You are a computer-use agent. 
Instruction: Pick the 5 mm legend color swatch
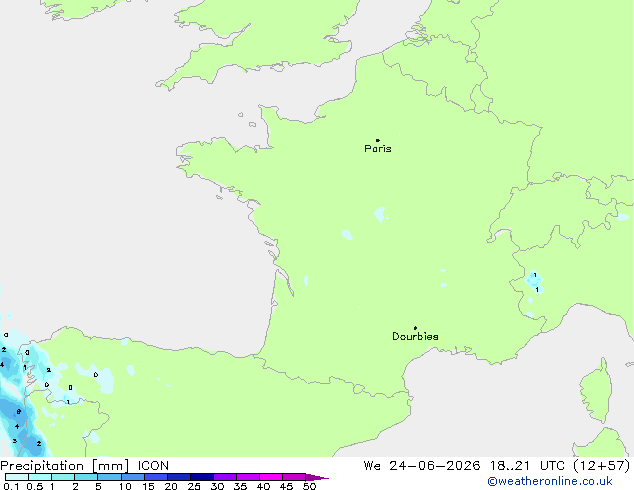click(109, 477)
